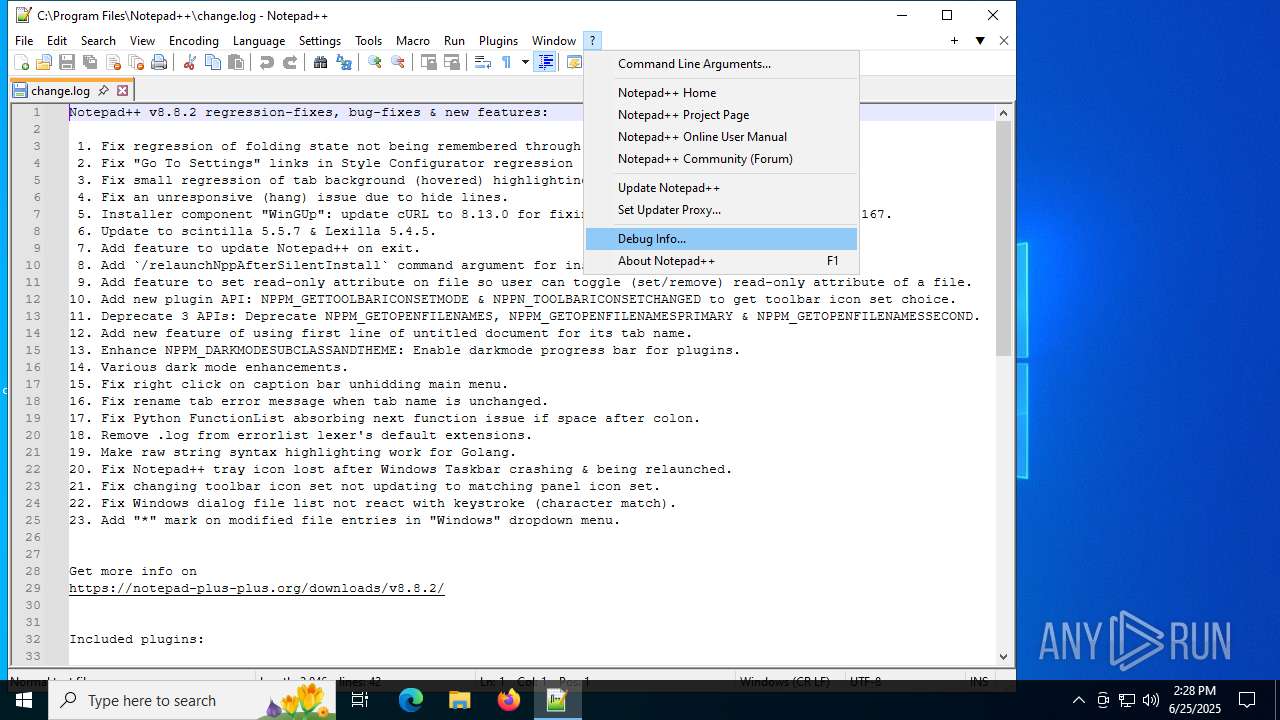
Task: Launch Microsoft Edge from the taskbar
Action: point(411,700)
